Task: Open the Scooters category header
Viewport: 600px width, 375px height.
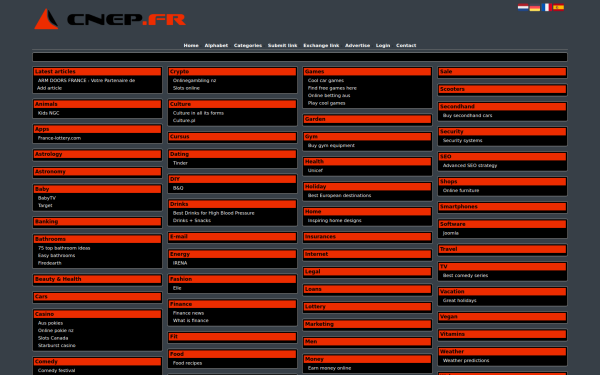Action: [x=502, y=90]
